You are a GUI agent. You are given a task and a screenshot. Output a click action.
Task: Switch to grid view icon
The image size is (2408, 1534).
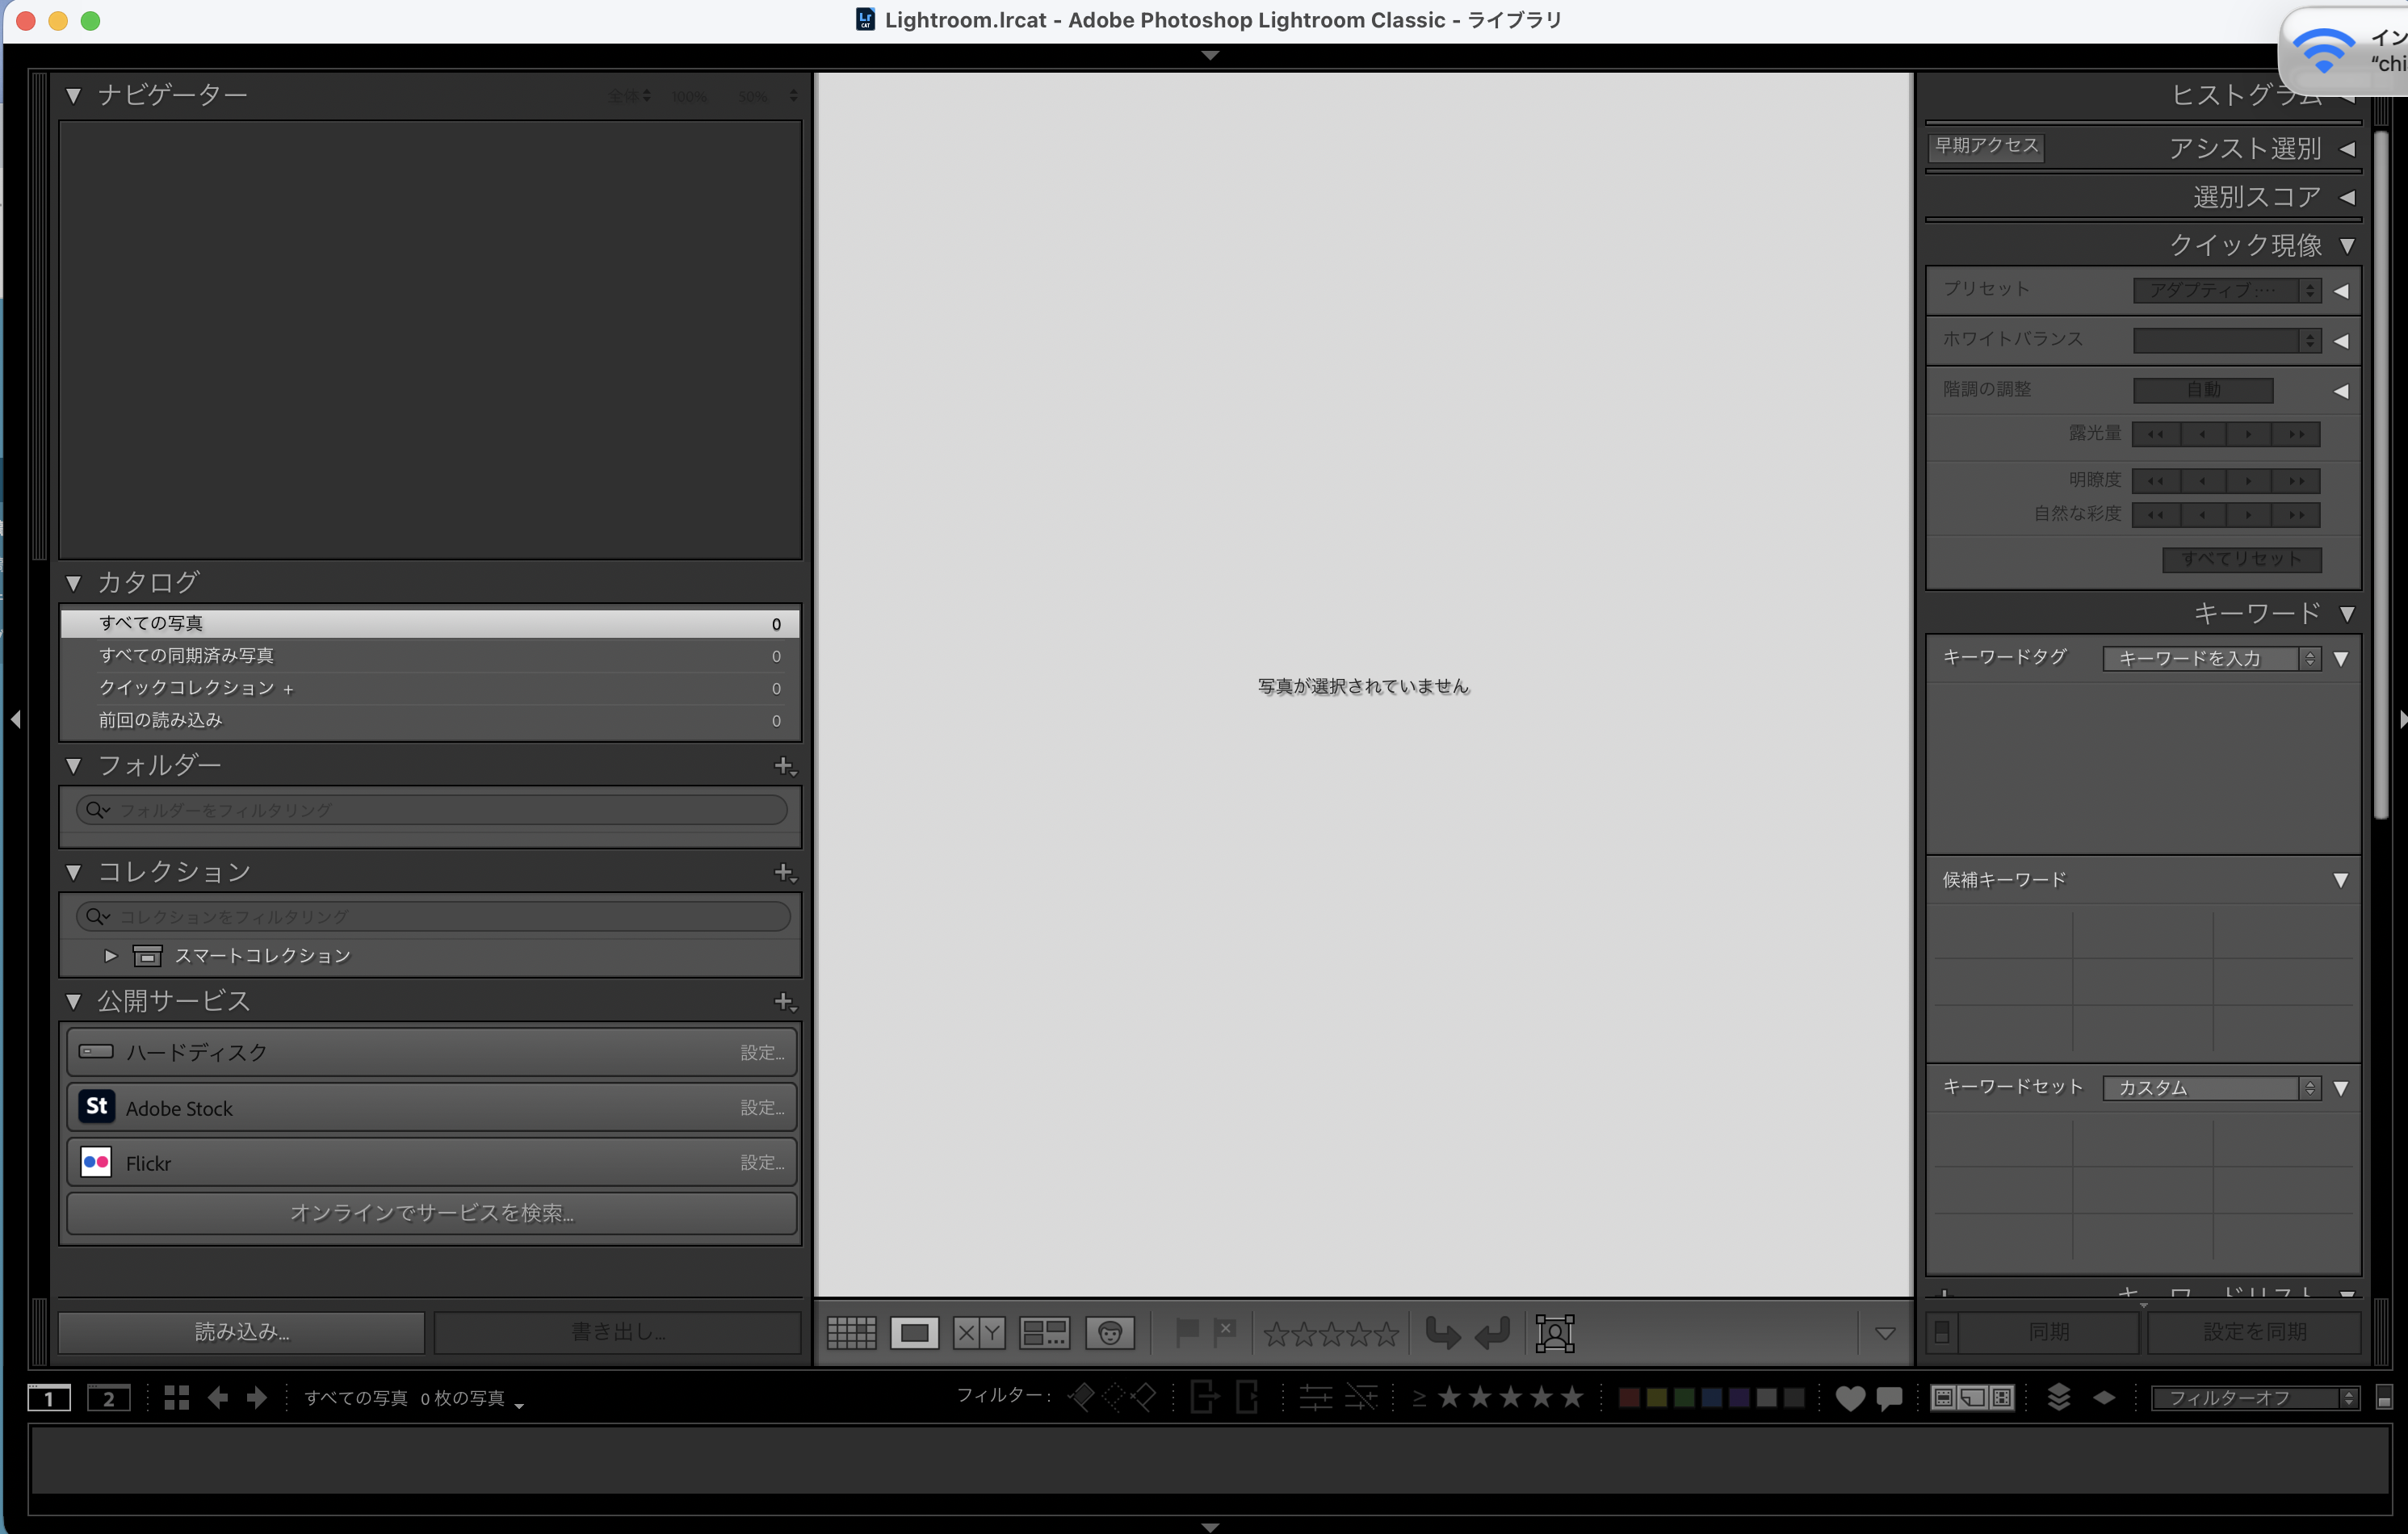[851, 1332]
